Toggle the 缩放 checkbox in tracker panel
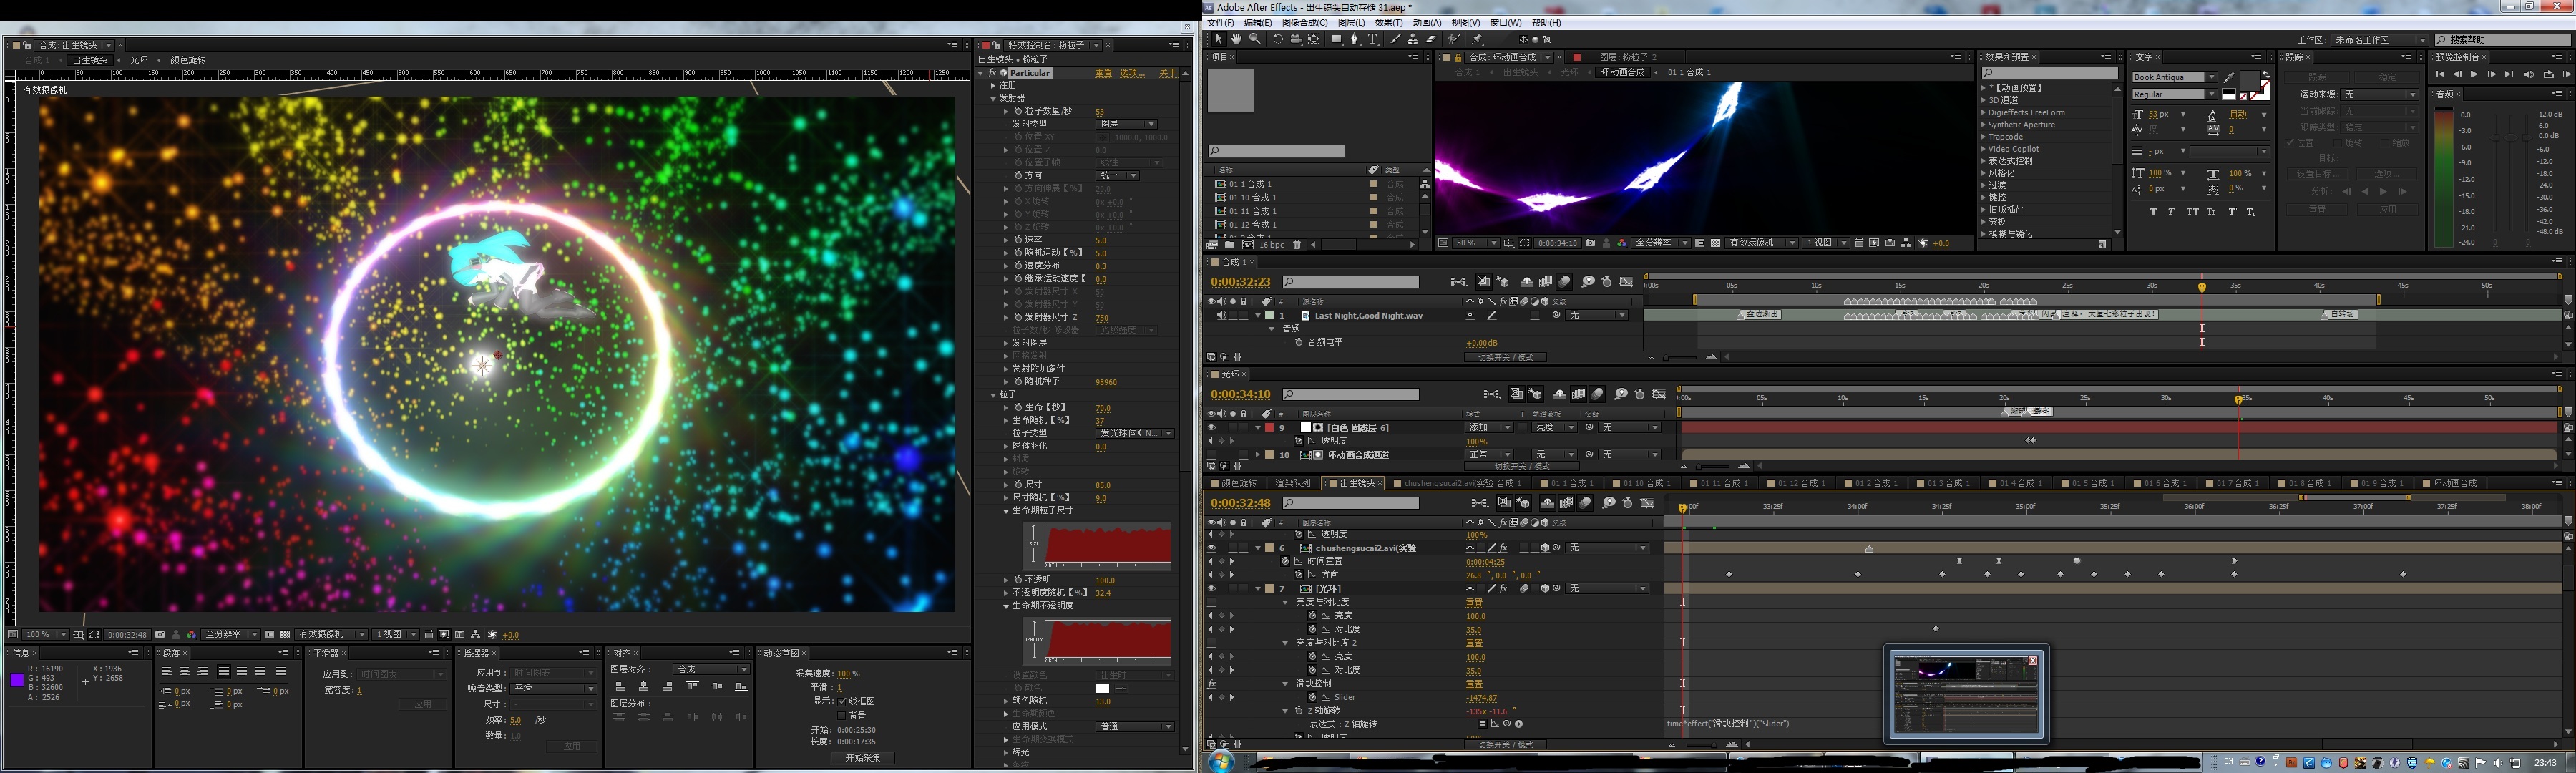2576x773 pixels. 2385,143
